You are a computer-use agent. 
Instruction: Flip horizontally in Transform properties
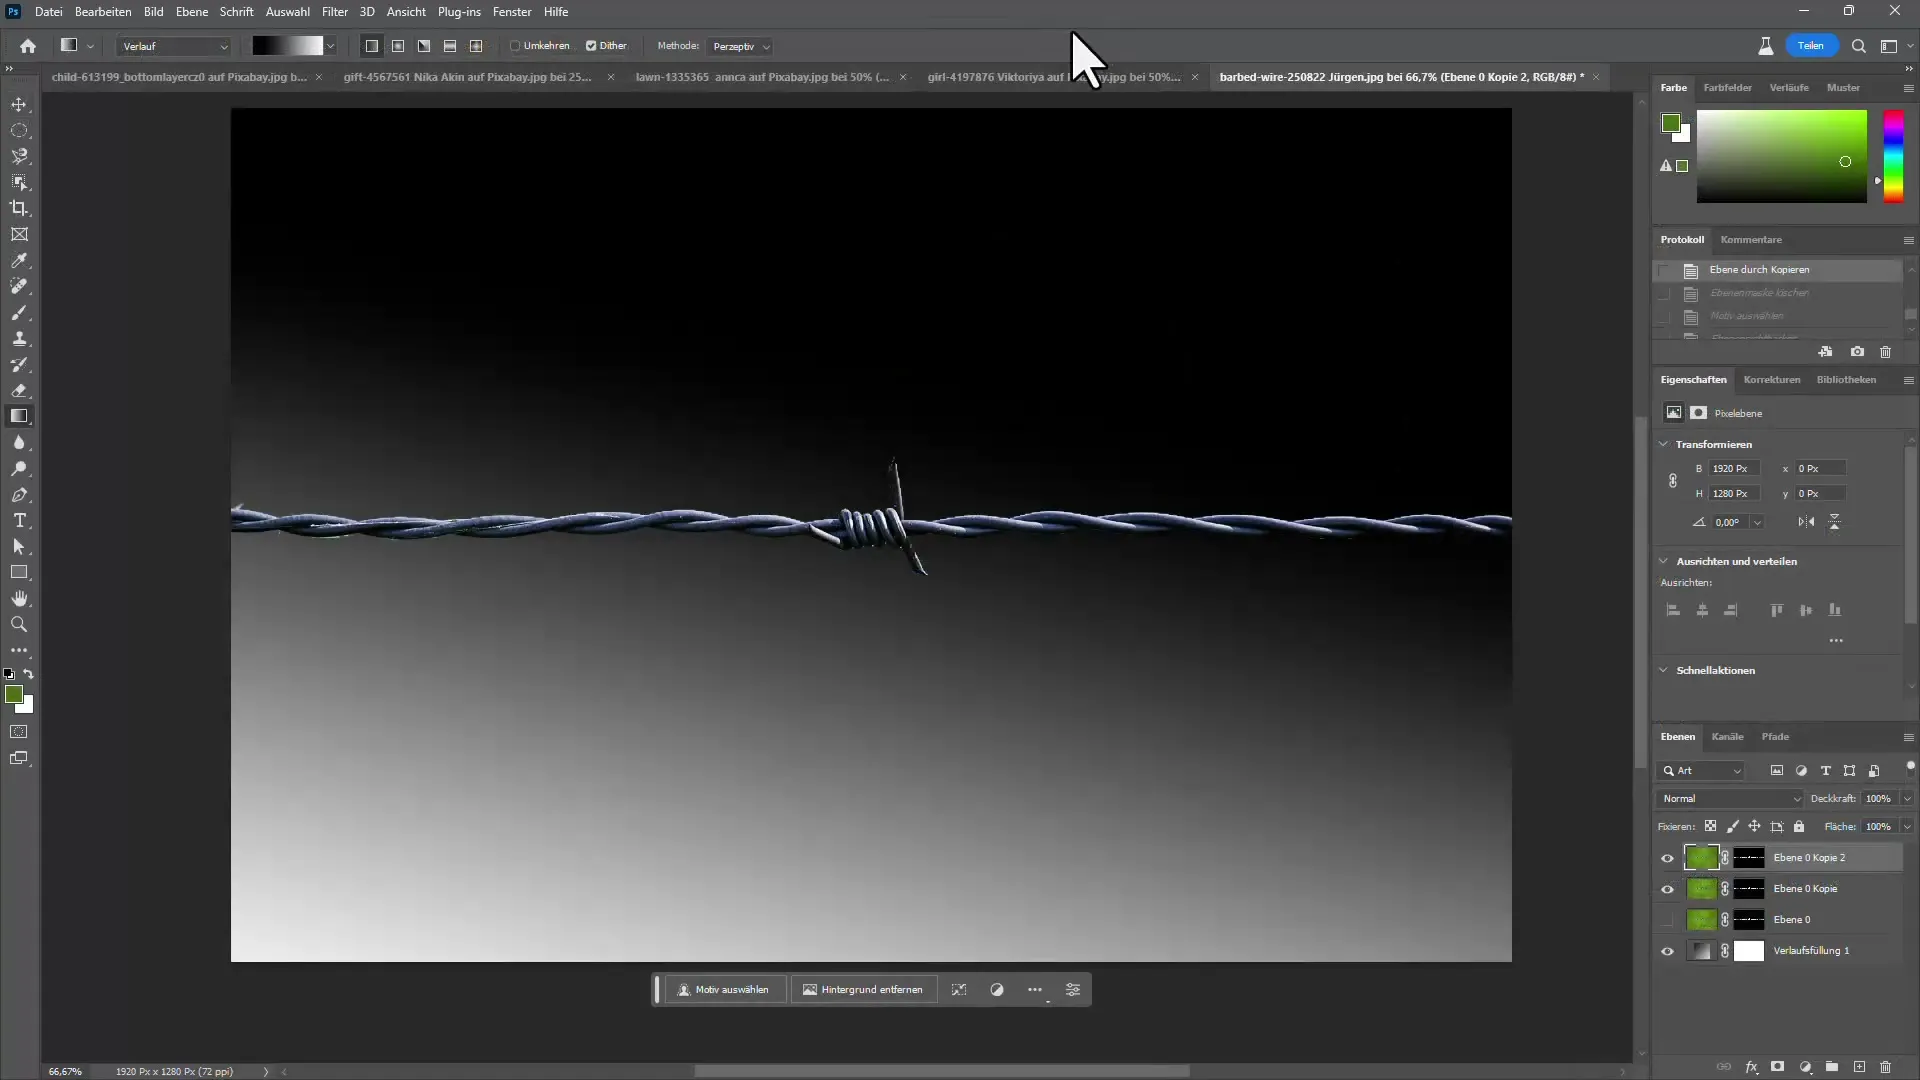pos(1806,522)
